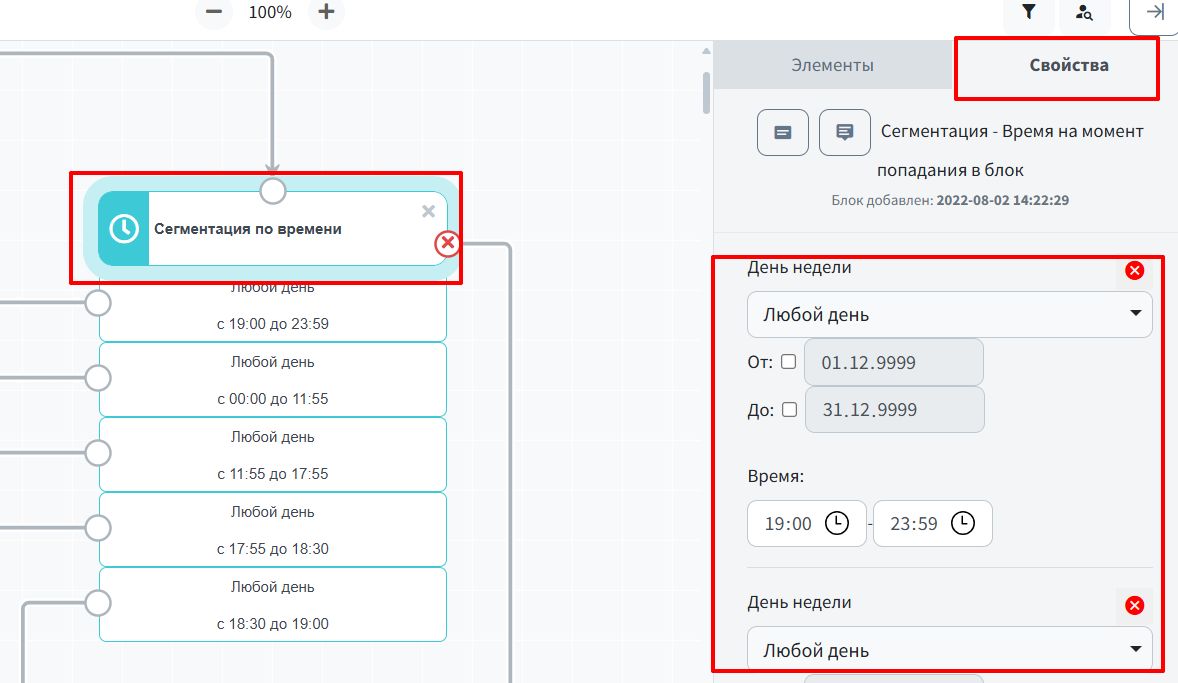This screenshot has height=683, width=1178.
Task: Click the 01.12.9999 date field
Action: pyautogui.click(x=893, y=362)
